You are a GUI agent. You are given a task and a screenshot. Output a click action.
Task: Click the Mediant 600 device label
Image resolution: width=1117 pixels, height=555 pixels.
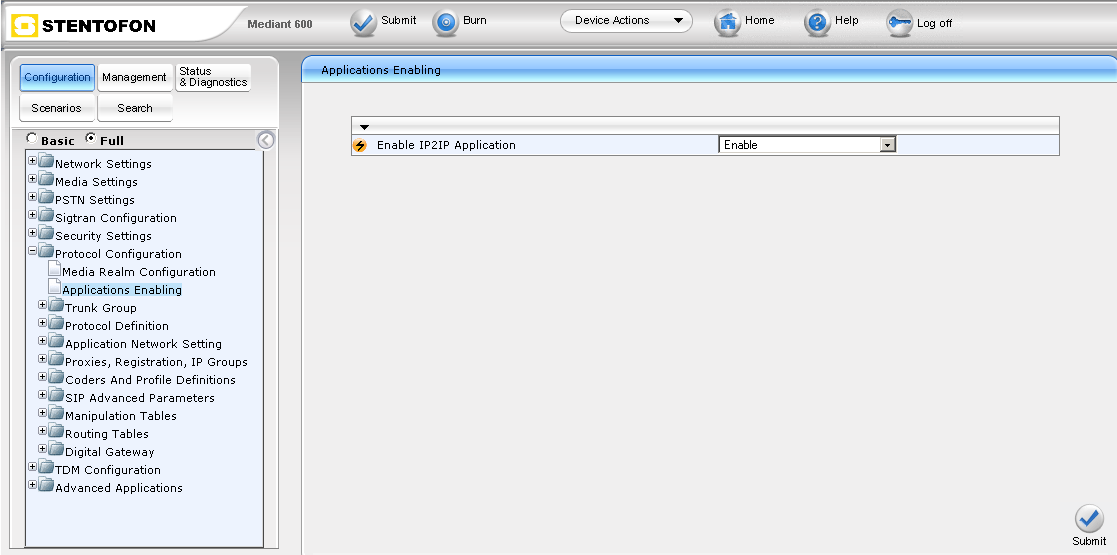click(x=280, y=24)
